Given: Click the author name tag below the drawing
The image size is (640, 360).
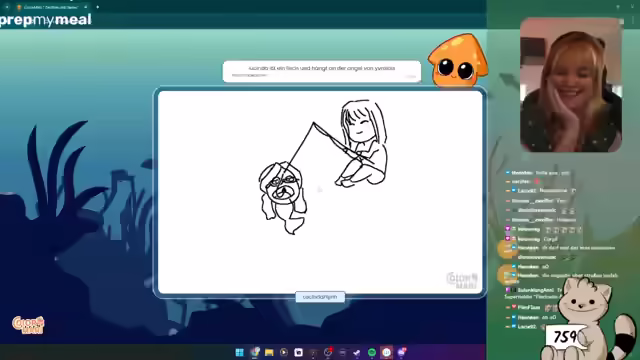Looking at the screenshot, I should tap(320, 297).
